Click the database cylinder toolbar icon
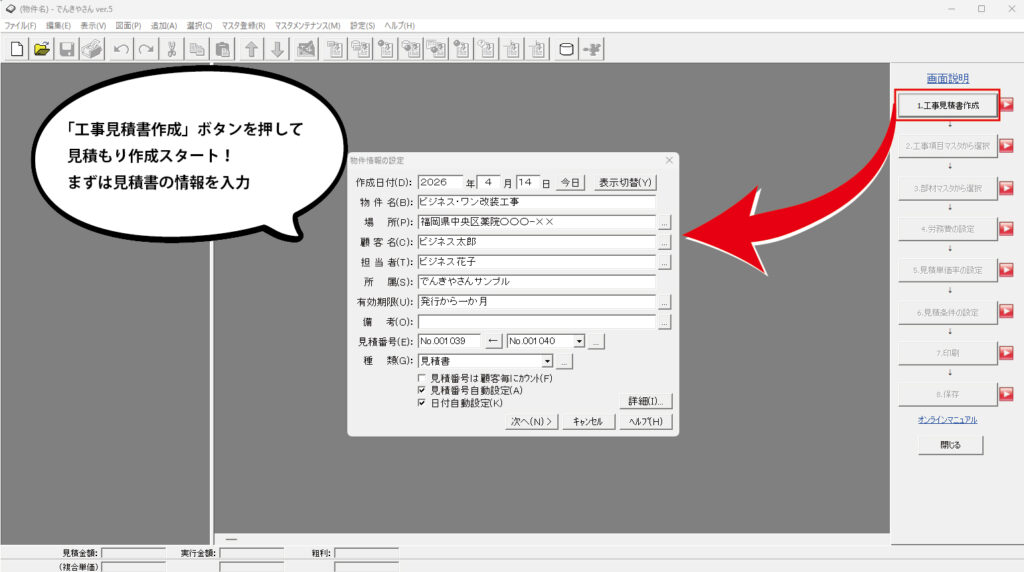 [x=567, y=49]
